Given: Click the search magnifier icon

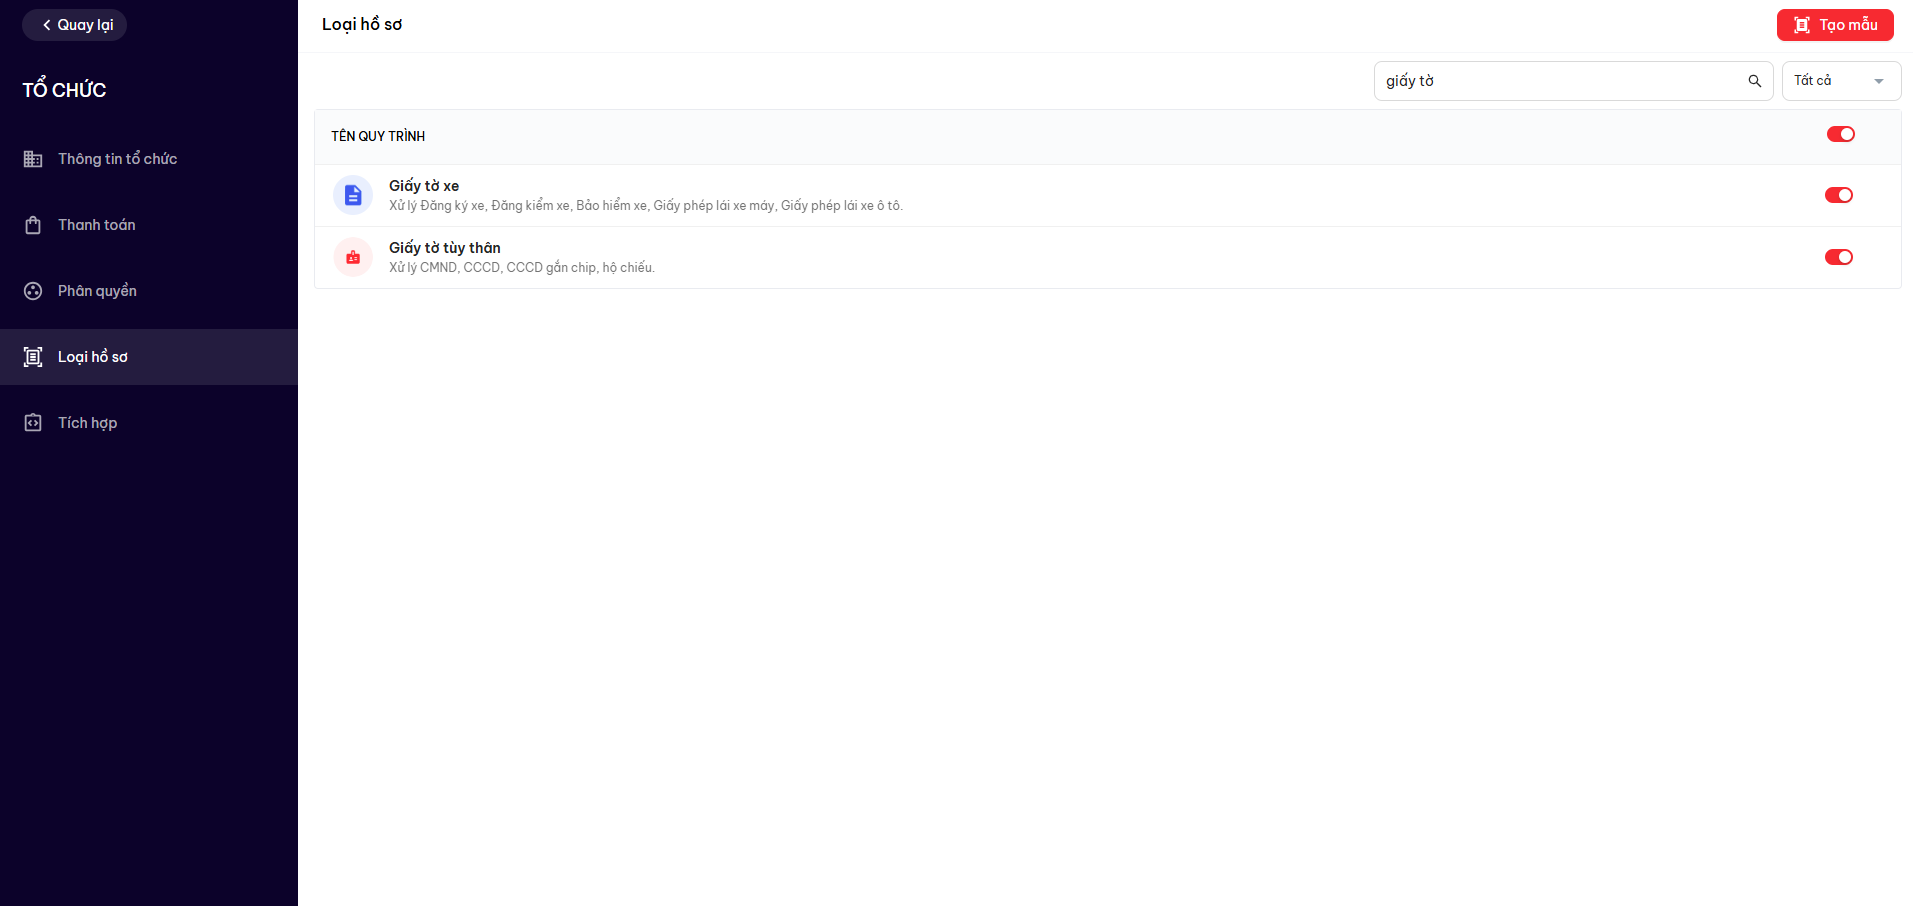Looking at the screenshot, I should (x=1754, y=81).
